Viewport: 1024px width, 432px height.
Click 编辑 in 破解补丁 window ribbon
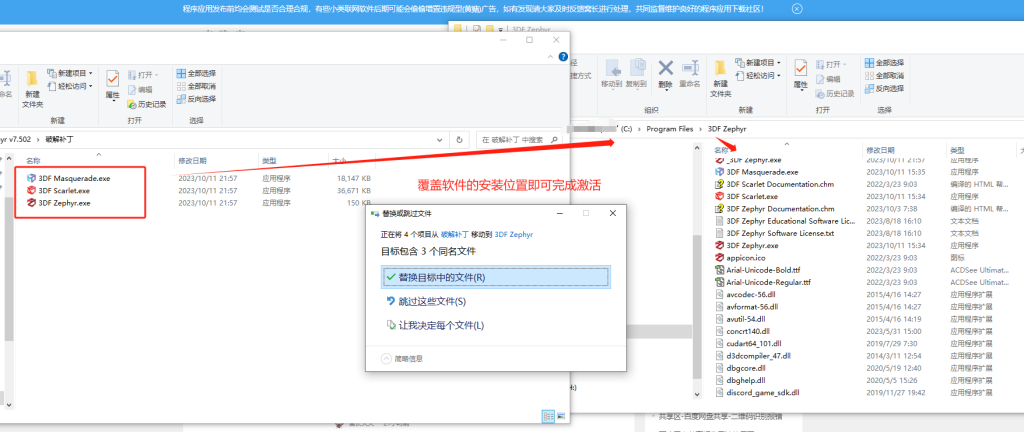pos(140,89)
